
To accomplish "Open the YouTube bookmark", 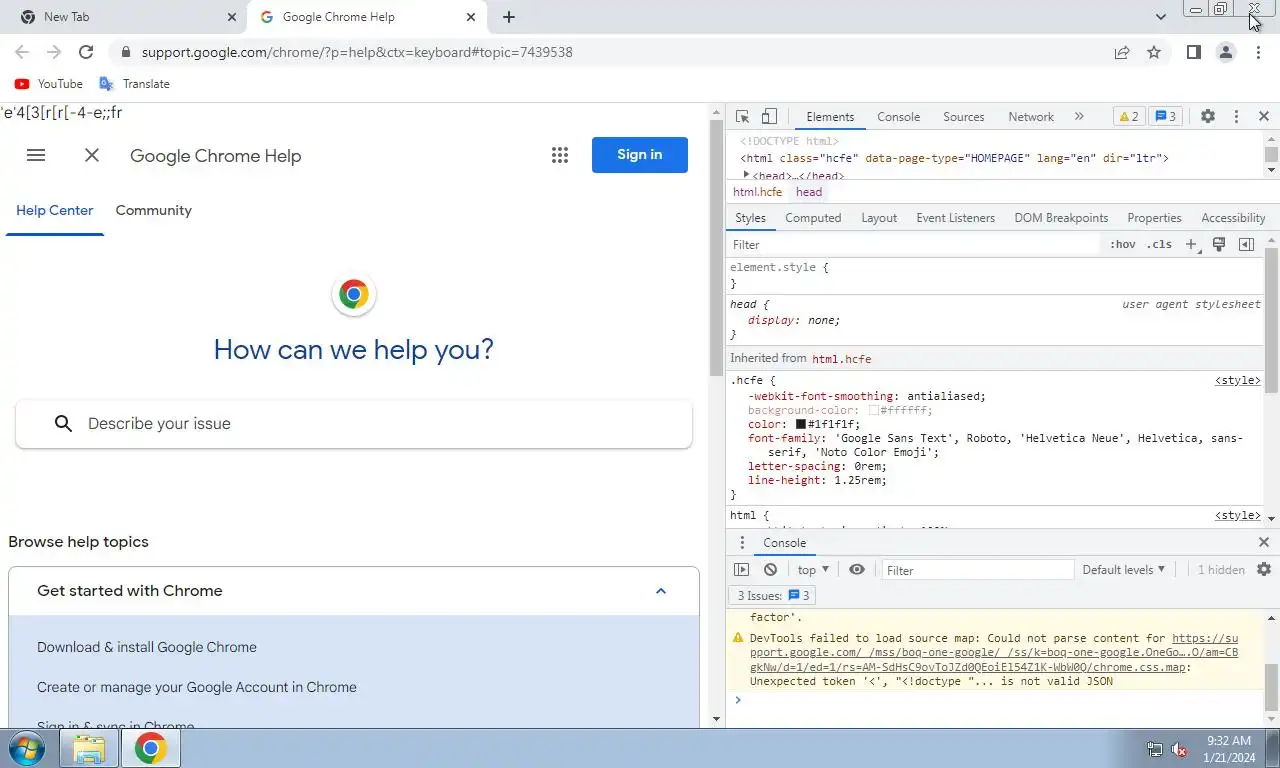I will tap(49, 84).
